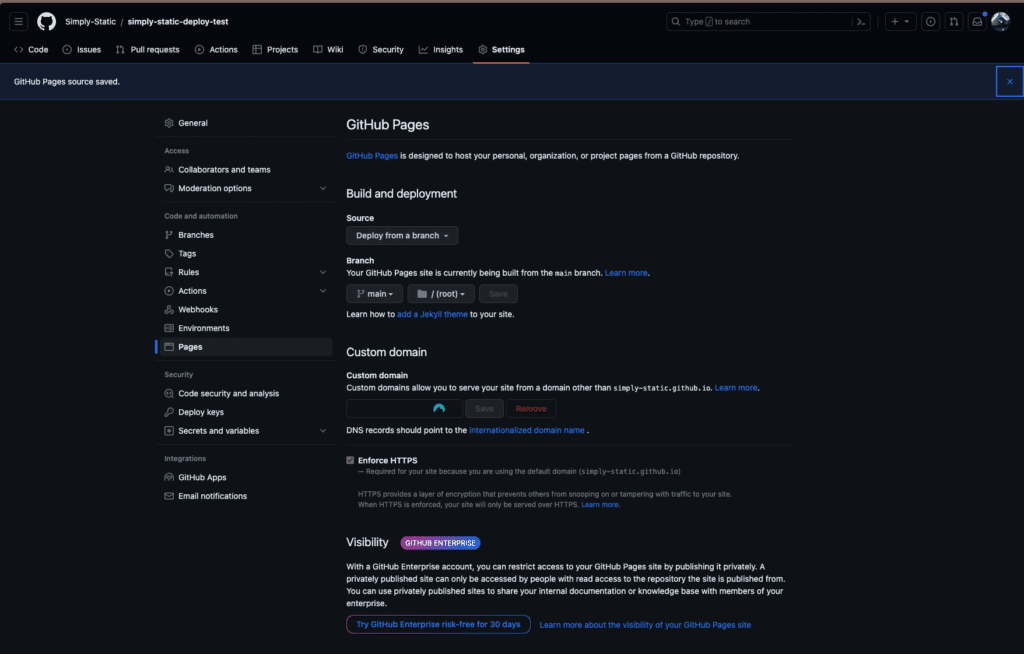Open Learn more link about branch building
The image size is (1024, 654).
click(626, 273)
